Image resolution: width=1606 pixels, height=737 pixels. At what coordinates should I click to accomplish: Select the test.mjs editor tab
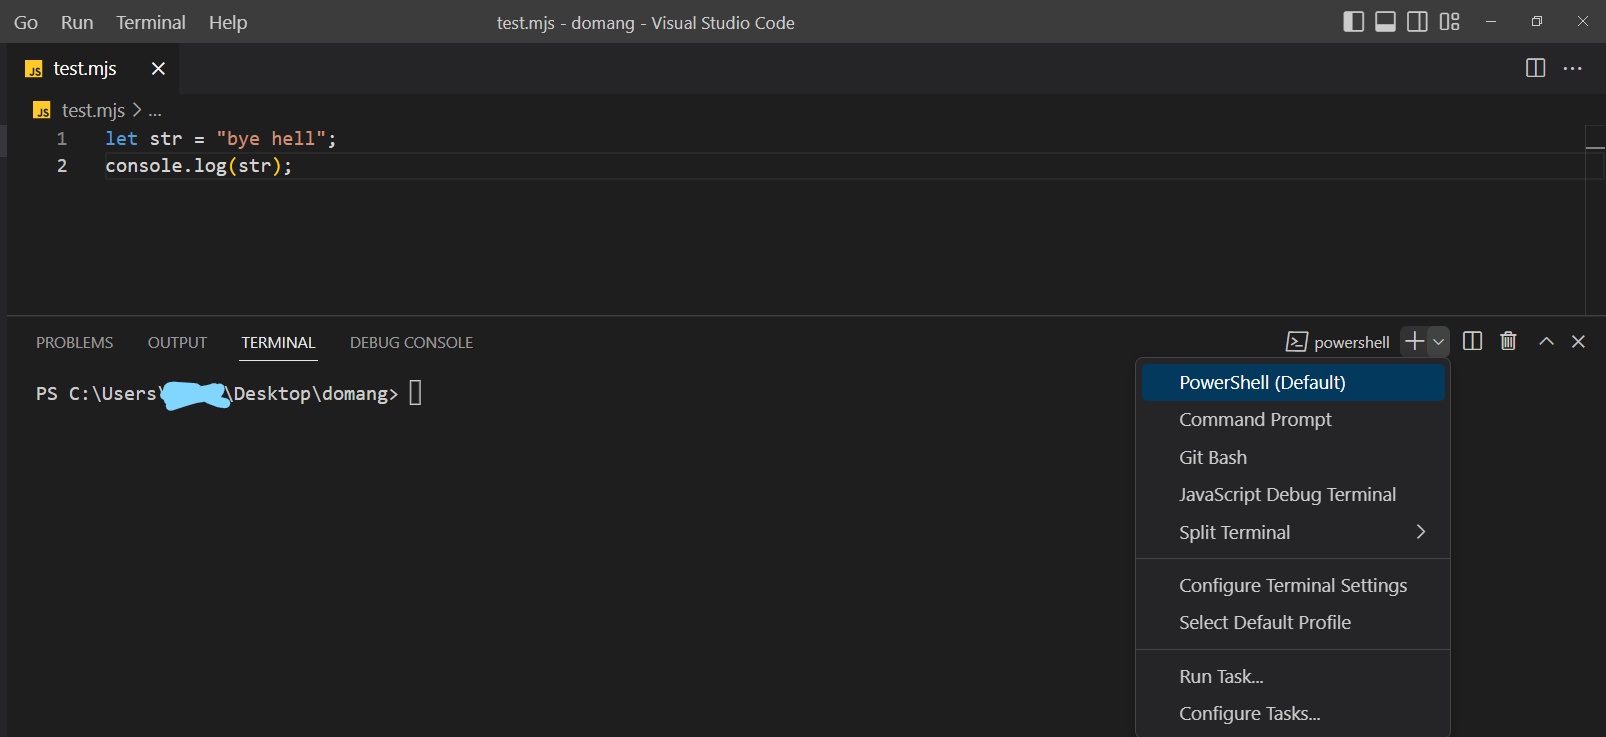point(94,68)
